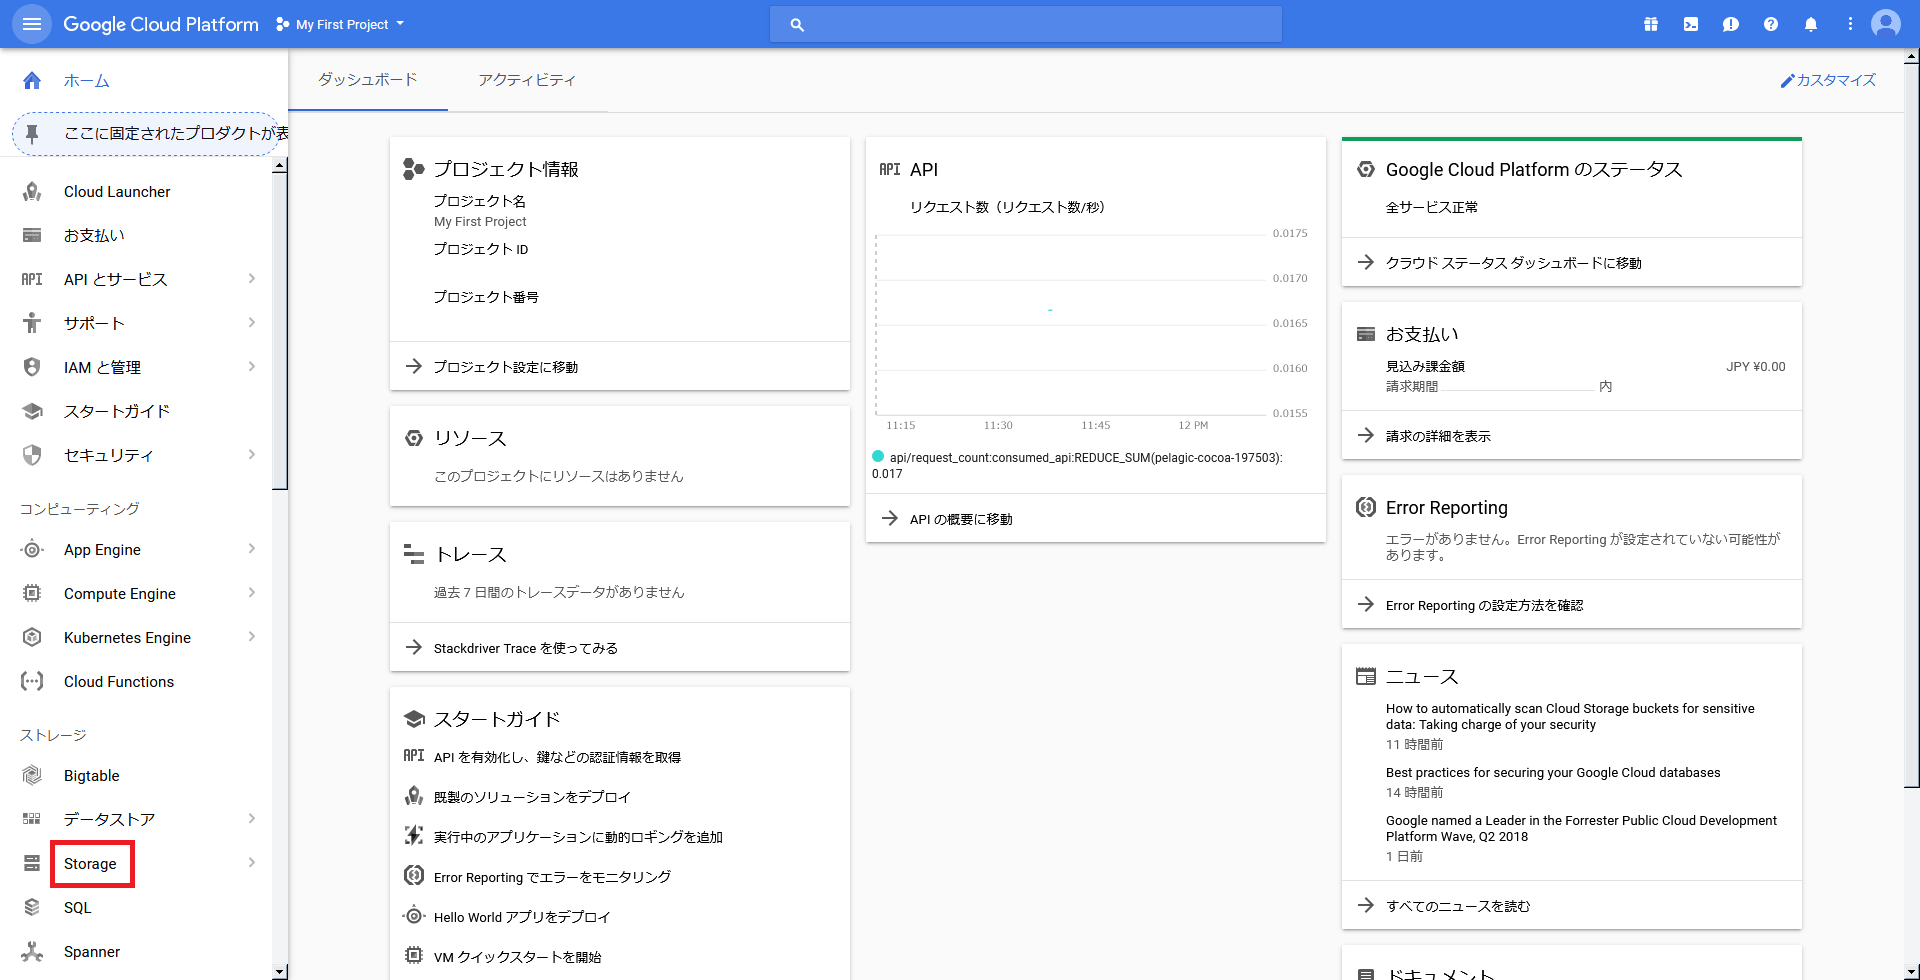
Task: Click the home icon in sidebar
Action: pos(32,80)
